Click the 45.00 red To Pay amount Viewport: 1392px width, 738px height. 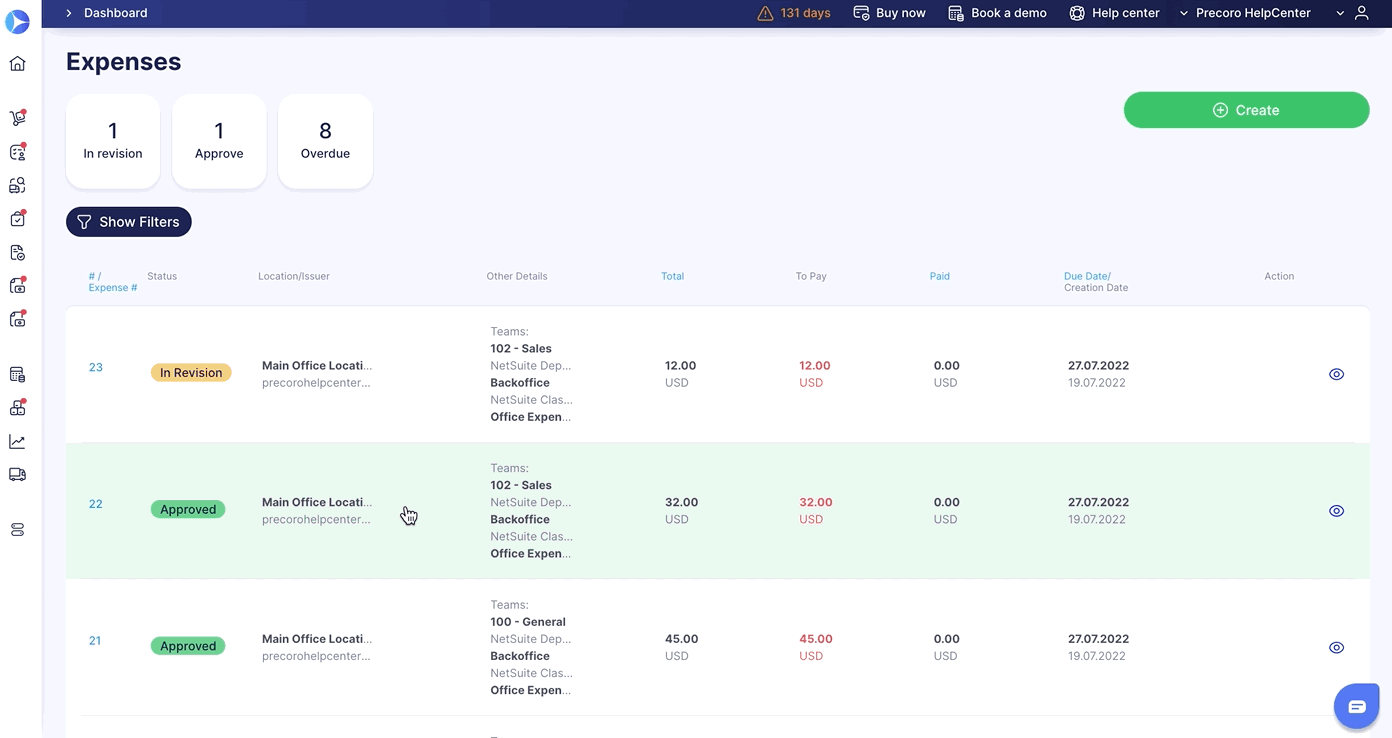click(x=815, y=640)
